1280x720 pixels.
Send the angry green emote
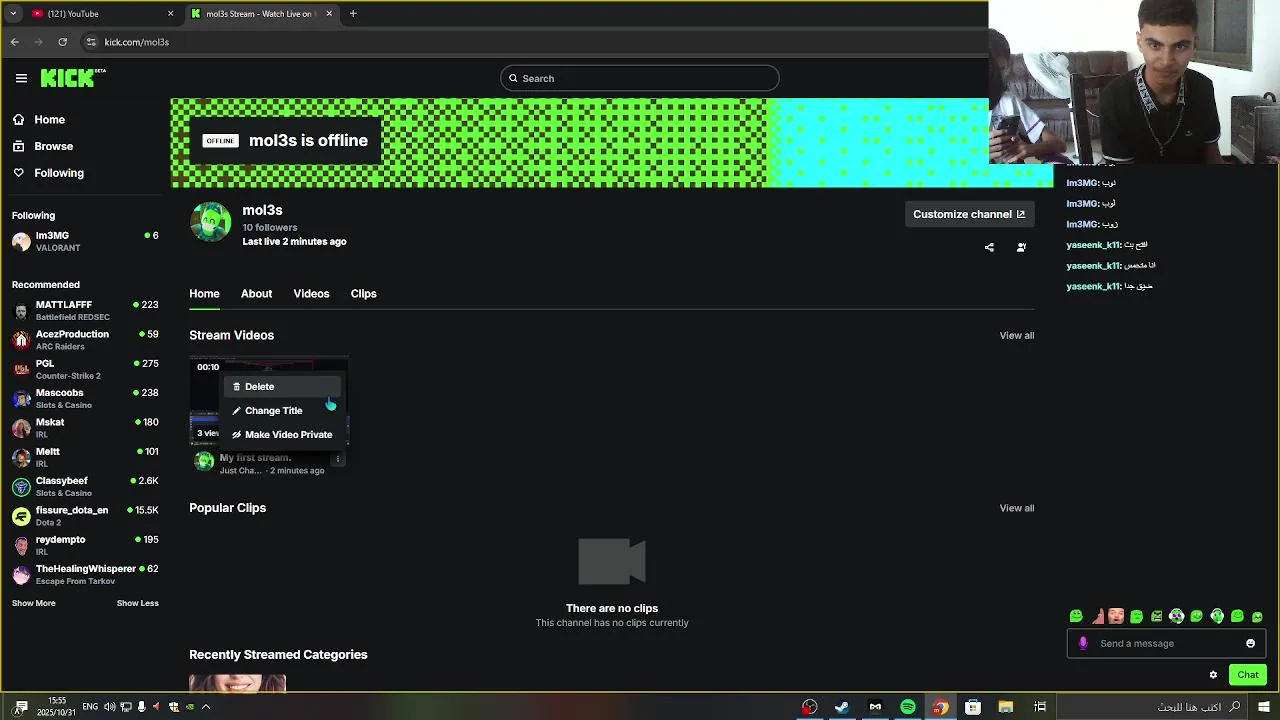(1156, 616)
